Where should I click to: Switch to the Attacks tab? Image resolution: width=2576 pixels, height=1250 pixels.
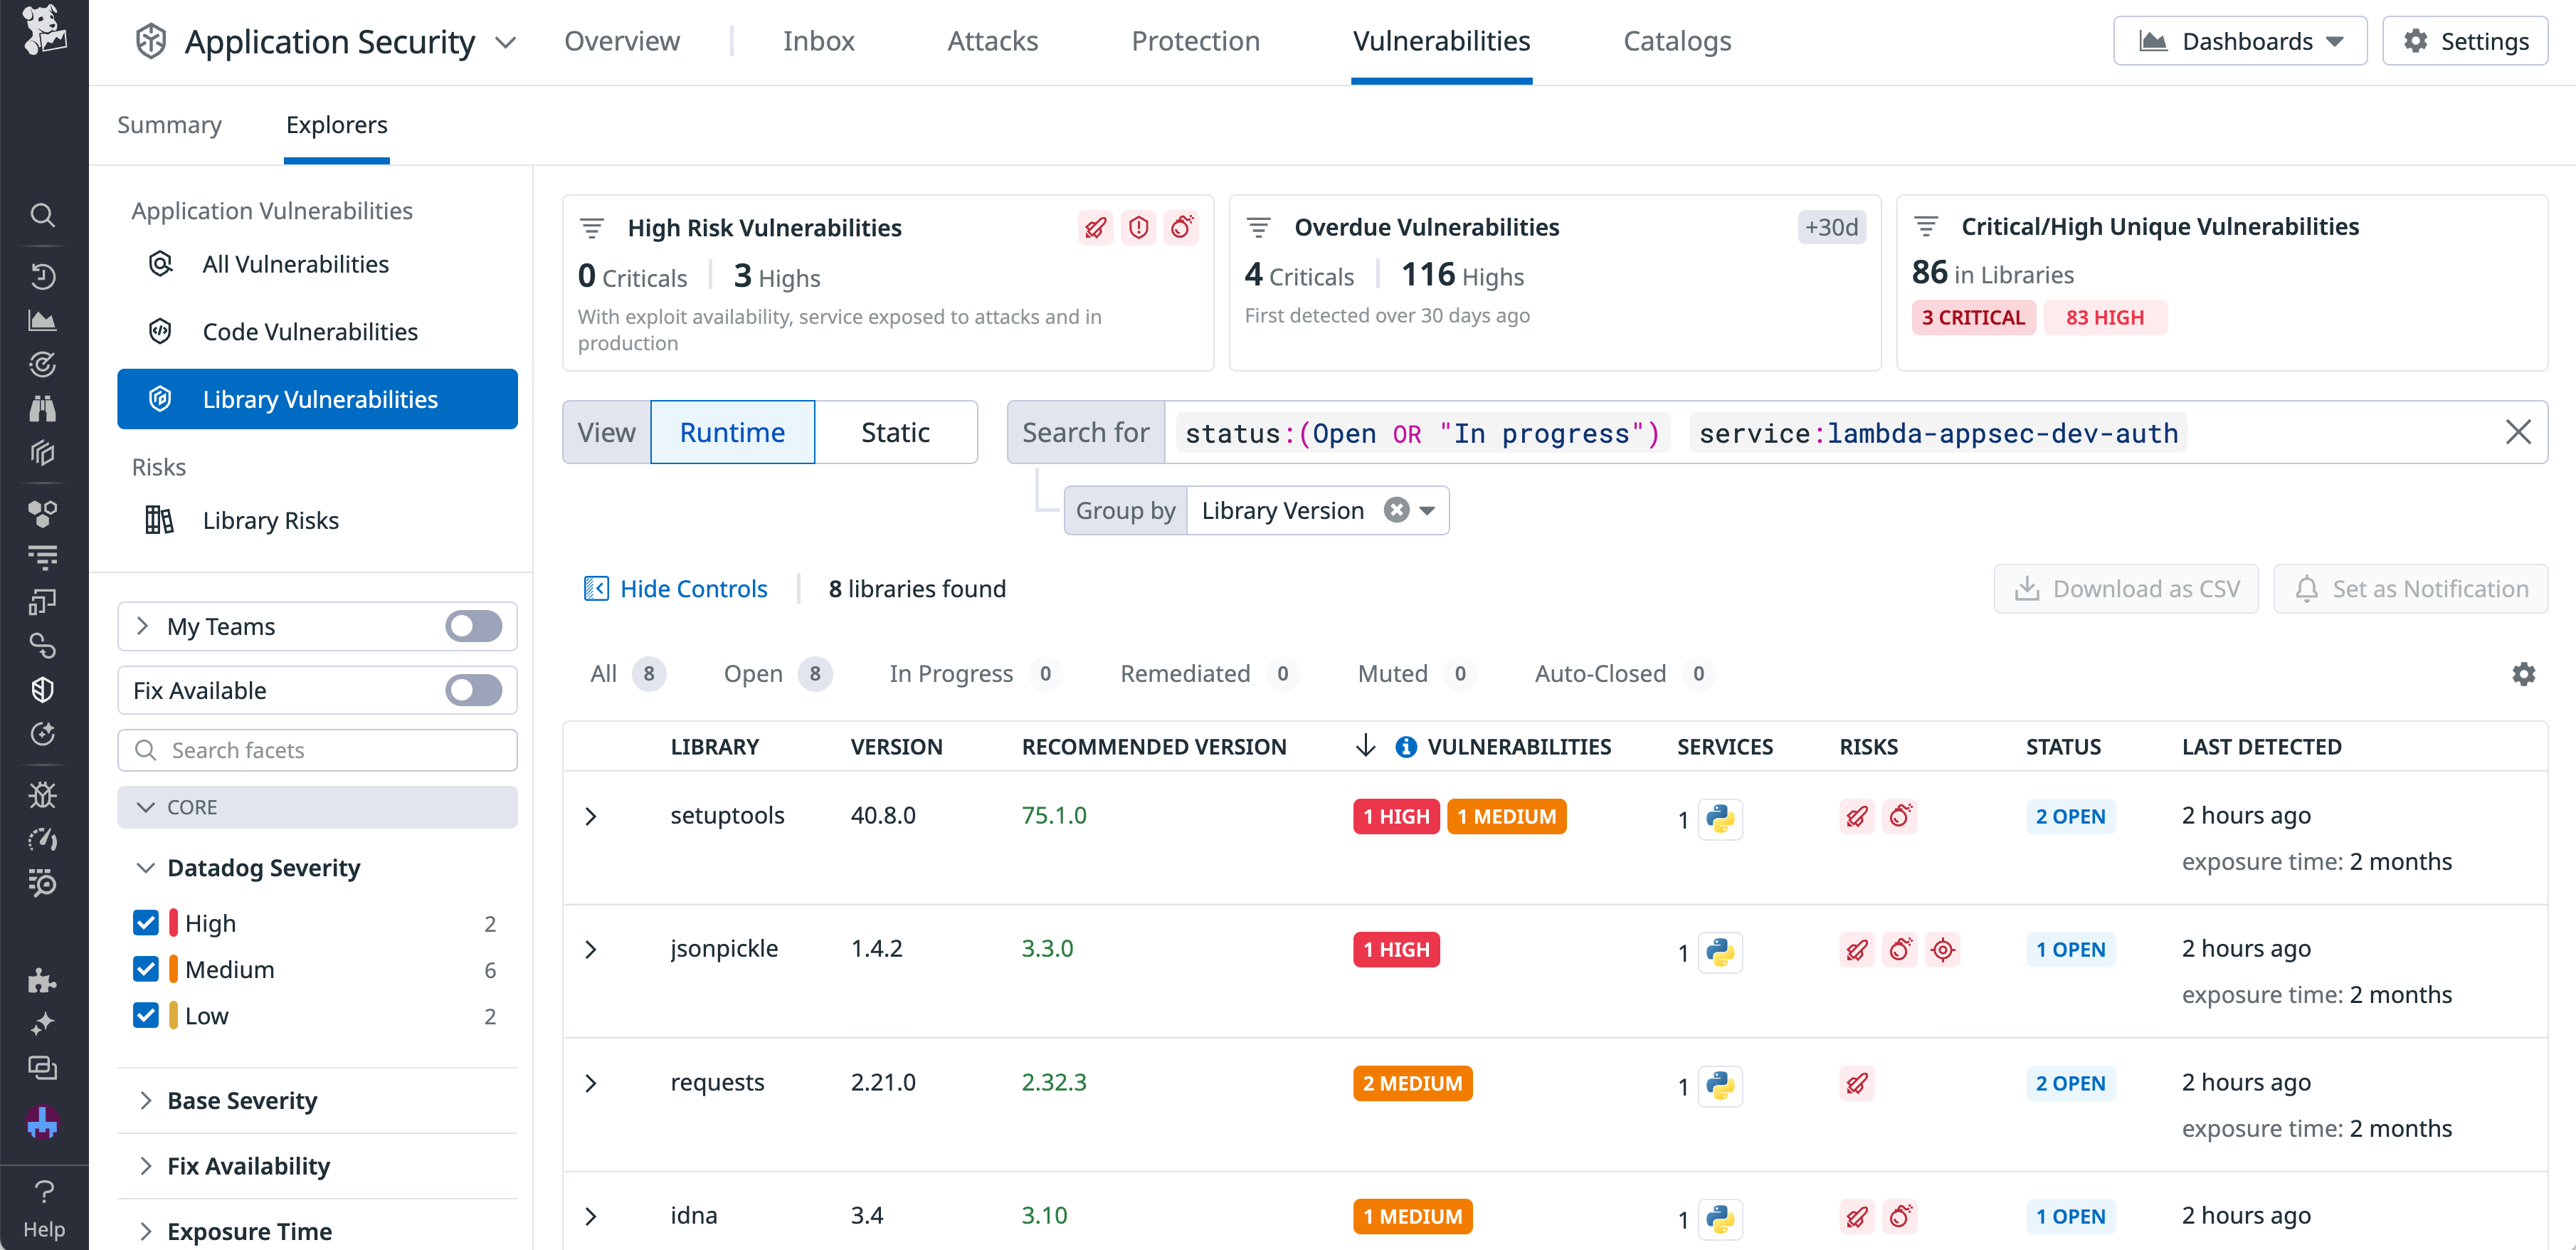(x=992, y=41)
